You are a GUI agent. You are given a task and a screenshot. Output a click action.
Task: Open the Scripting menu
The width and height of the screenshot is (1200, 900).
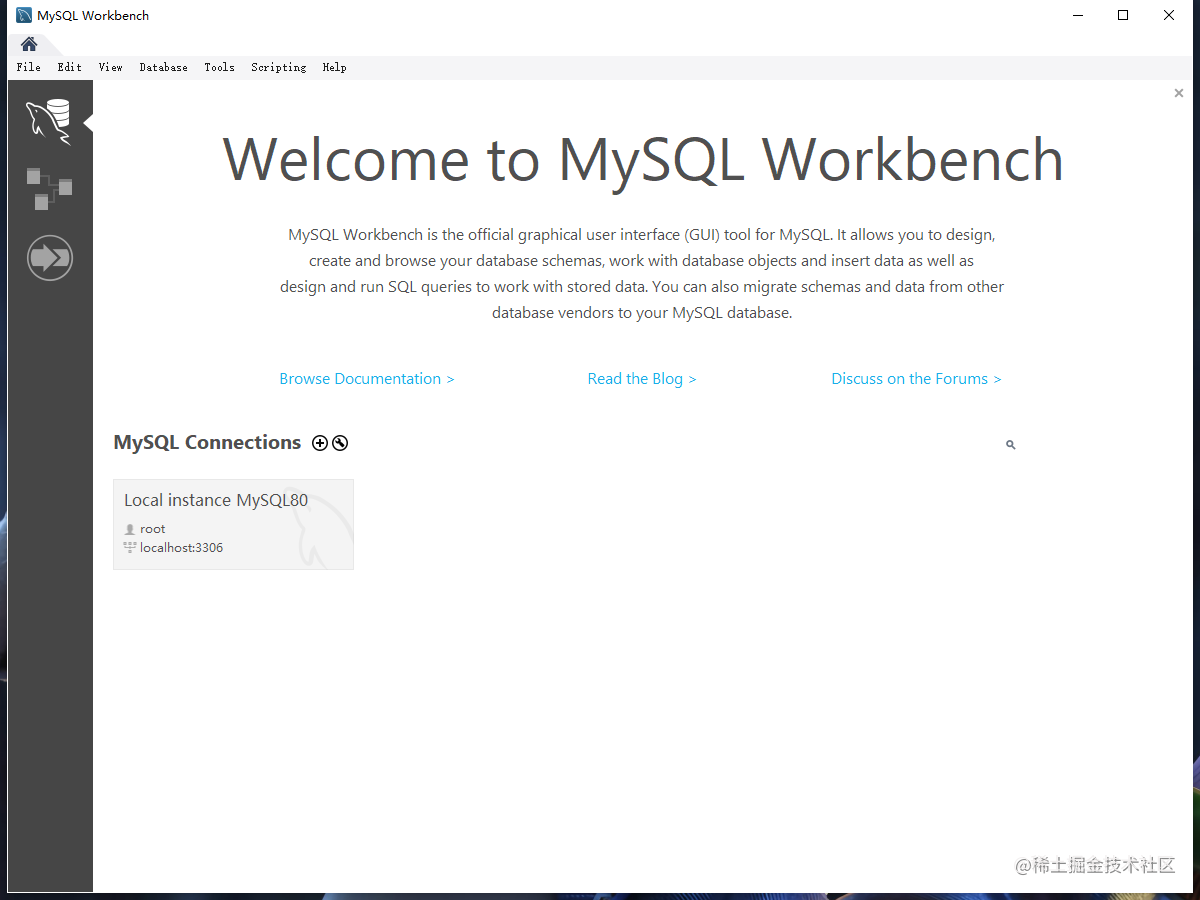(279, 67)
